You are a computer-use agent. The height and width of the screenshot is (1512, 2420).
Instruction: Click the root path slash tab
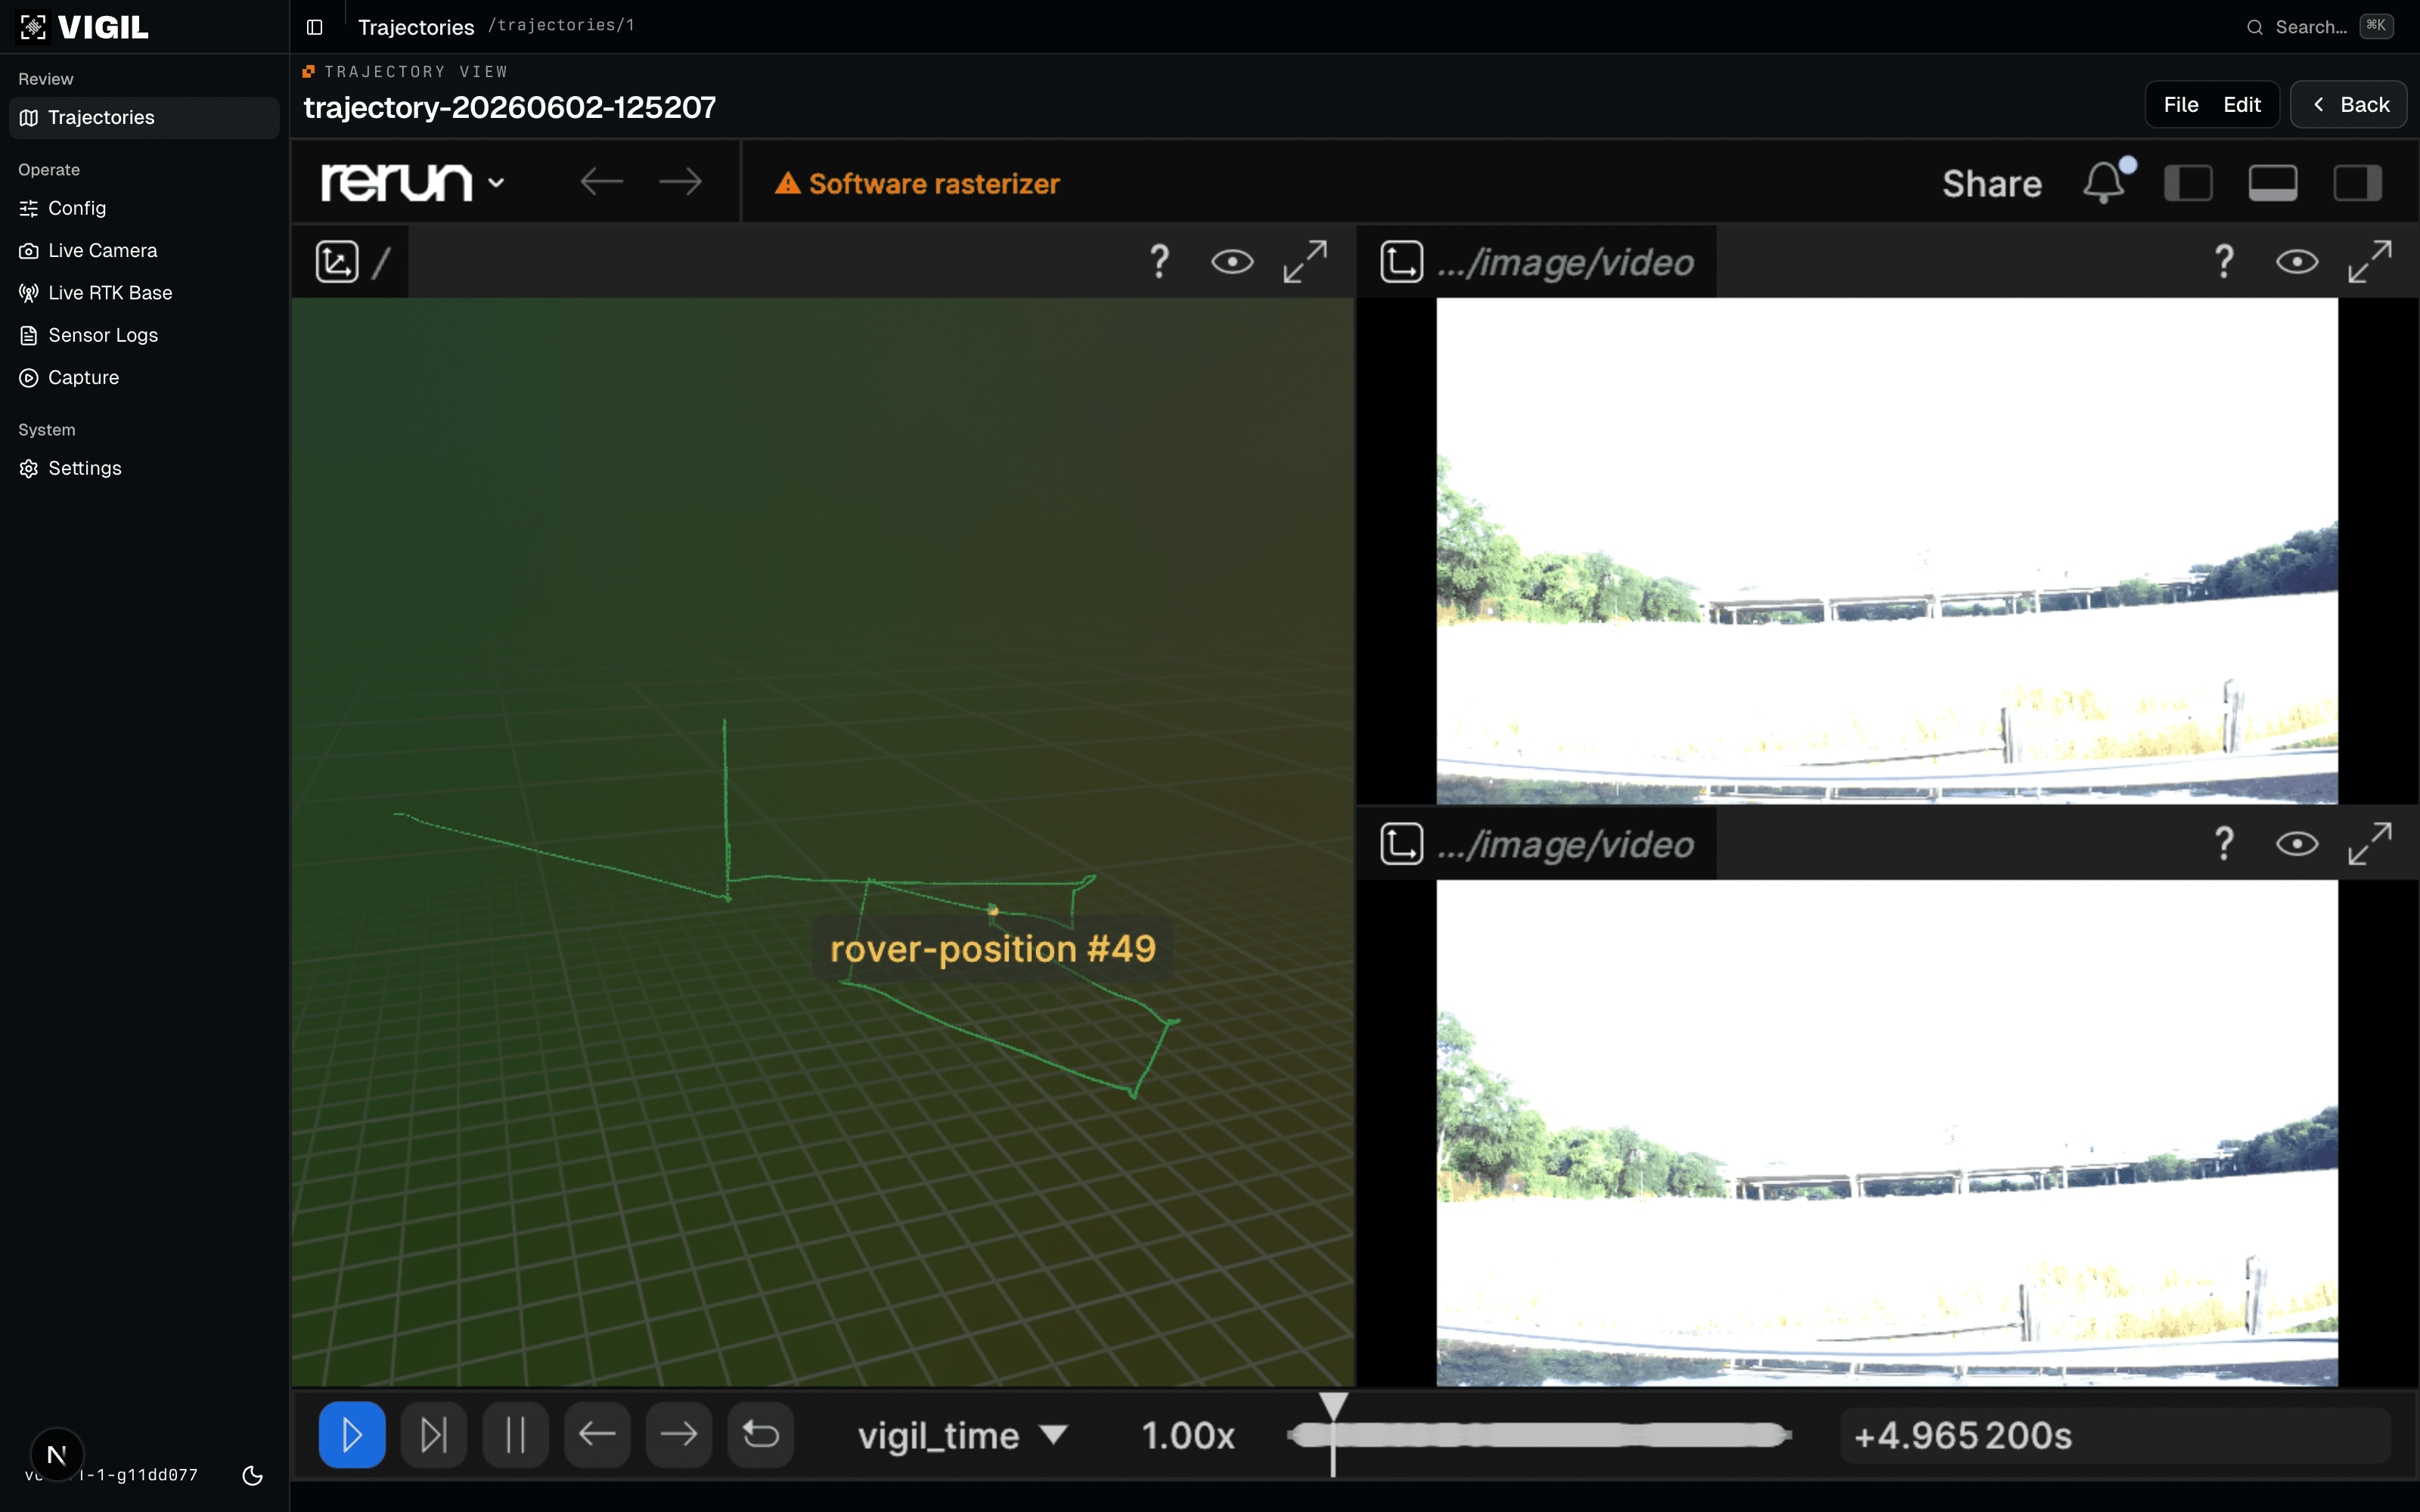click(x=350, y=262)
